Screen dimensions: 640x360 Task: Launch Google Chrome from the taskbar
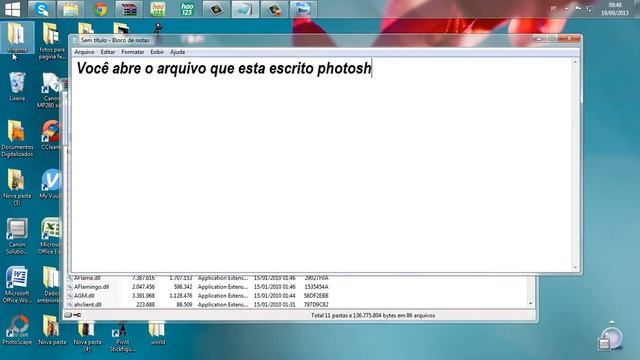pos(100,9)
